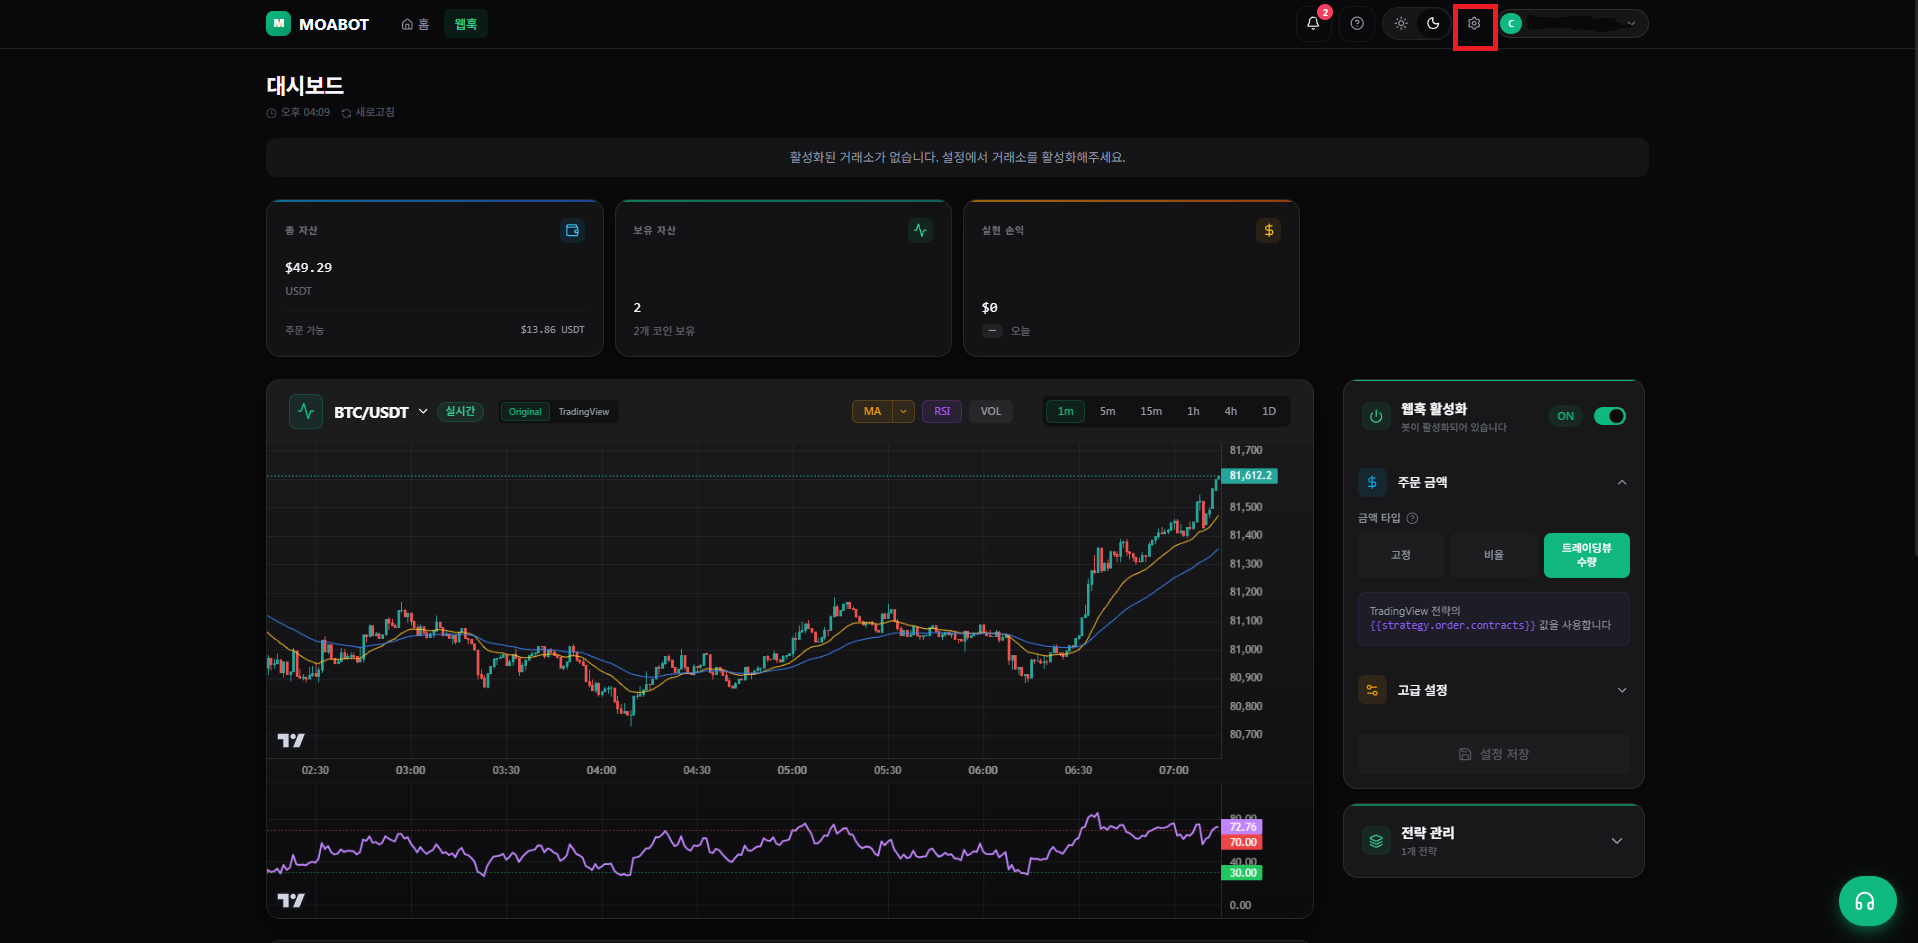Click the 새로고침 refresh link
This screenshot has width=1918, height=943.
point(368,112)
